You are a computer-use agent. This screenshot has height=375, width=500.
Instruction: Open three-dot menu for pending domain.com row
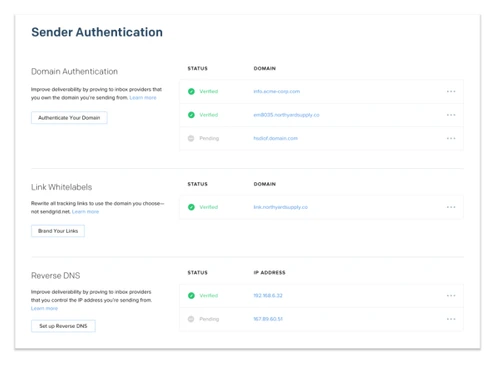(x=451, y=138)
